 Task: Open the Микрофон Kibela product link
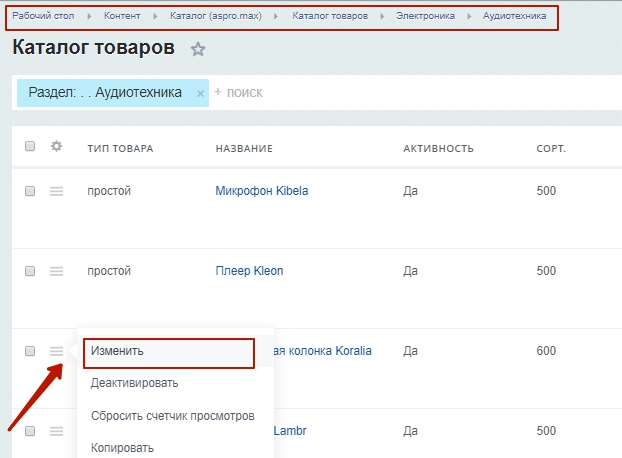[262, 191]
